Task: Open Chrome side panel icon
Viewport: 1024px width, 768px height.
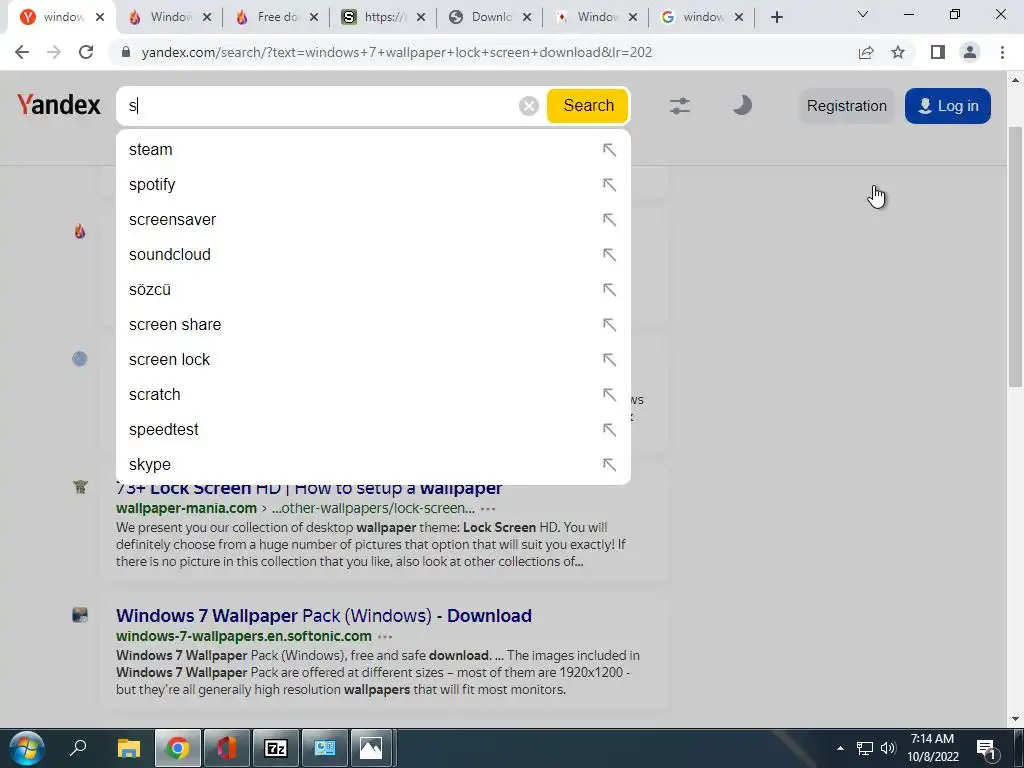Action: click(938, 52)
